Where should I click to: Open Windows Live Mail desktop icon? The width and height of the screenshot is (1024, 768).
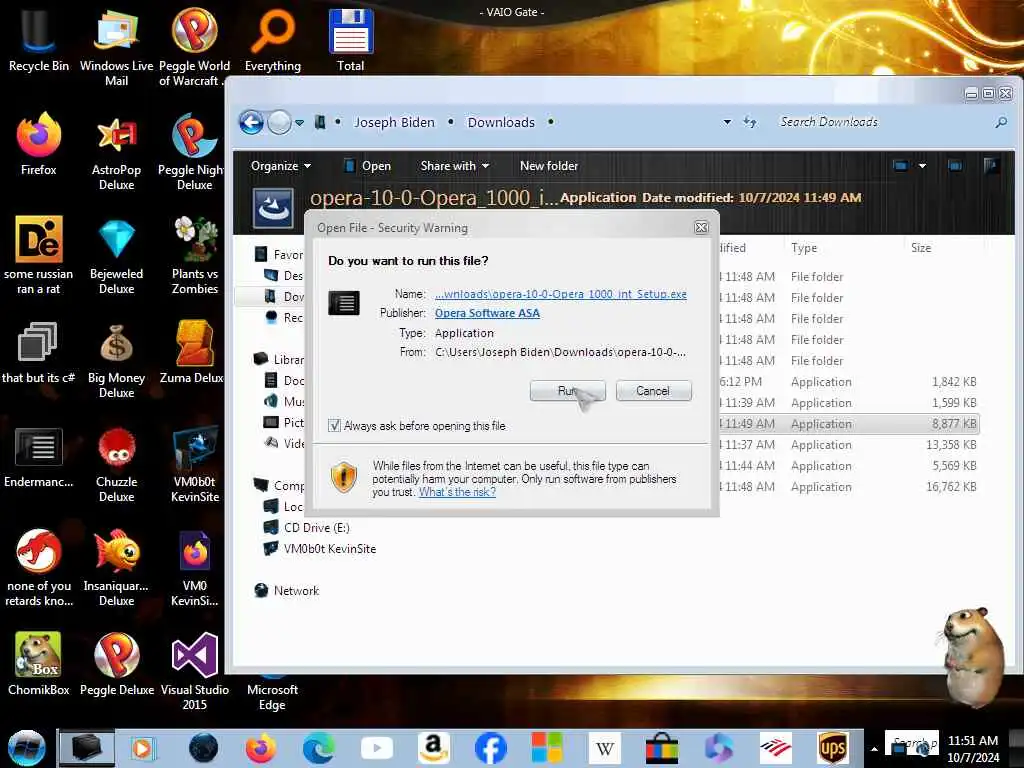coord(116,47)
